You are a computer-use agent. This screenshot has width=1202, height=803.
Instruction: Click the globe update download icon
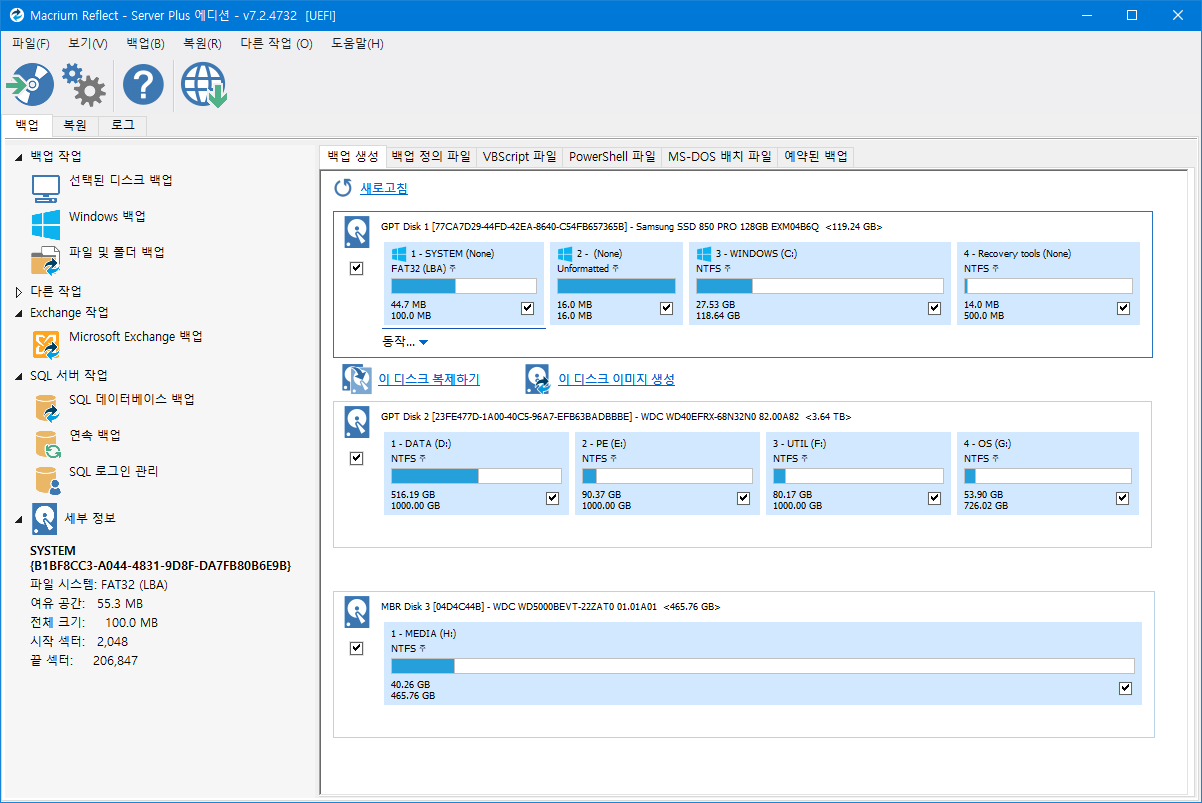tap(203, 85)
